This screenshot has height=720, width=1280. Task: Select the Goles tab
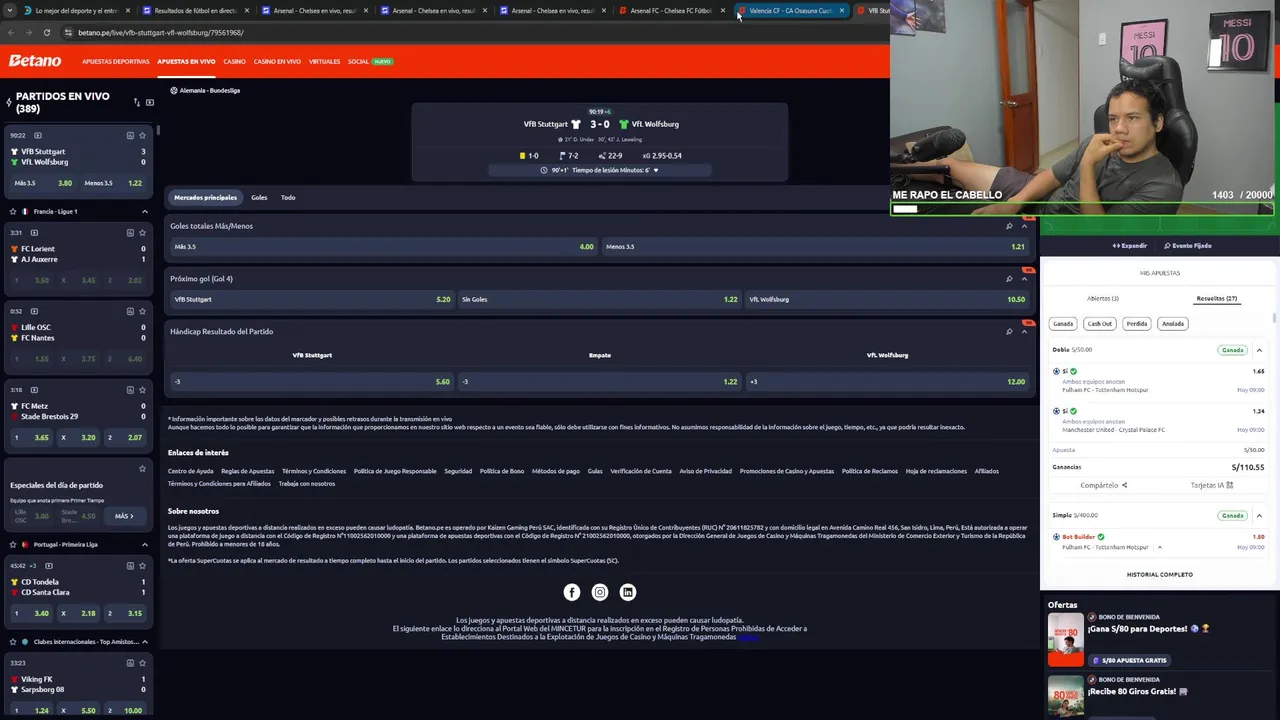[x=259, y=197]
